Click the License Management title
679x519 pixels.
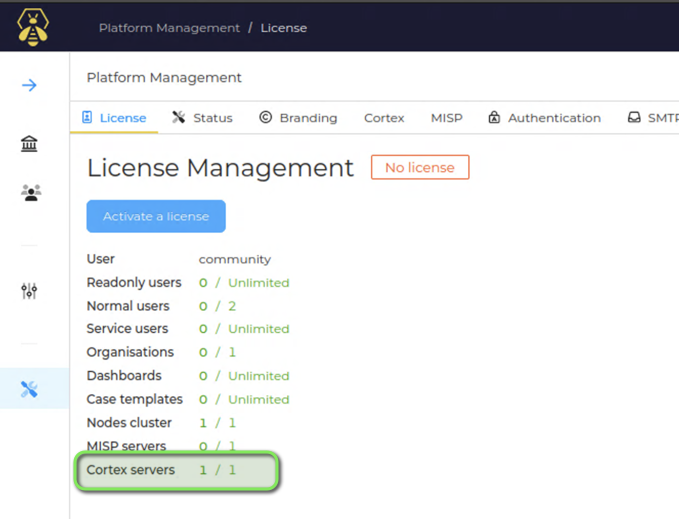[220, 168]
